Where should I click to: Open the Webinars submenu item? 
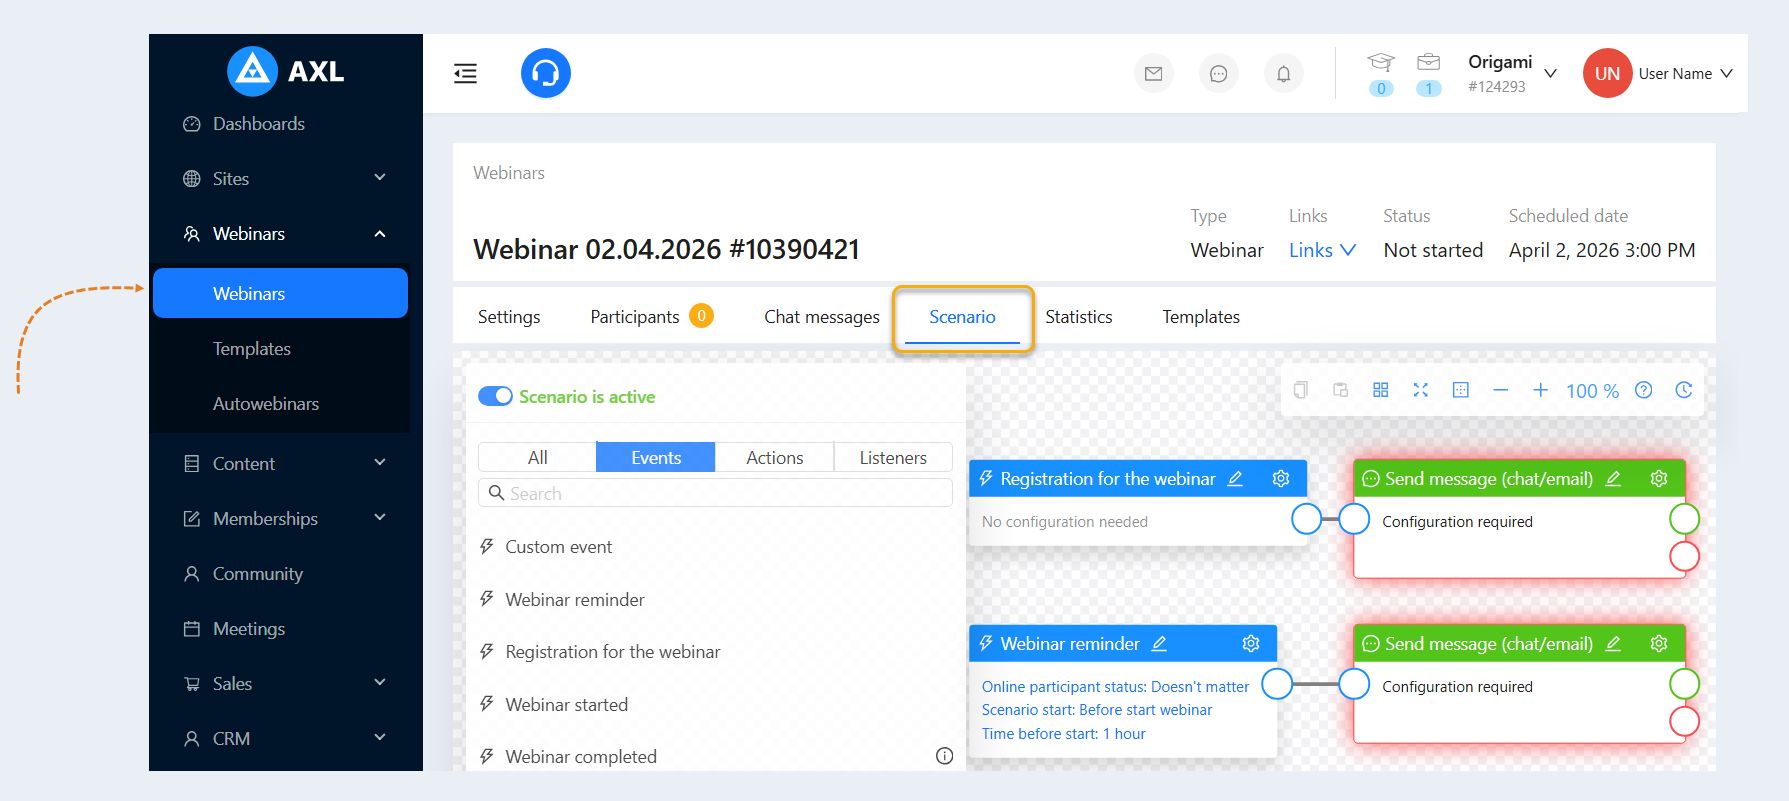(x=280, y=293)
